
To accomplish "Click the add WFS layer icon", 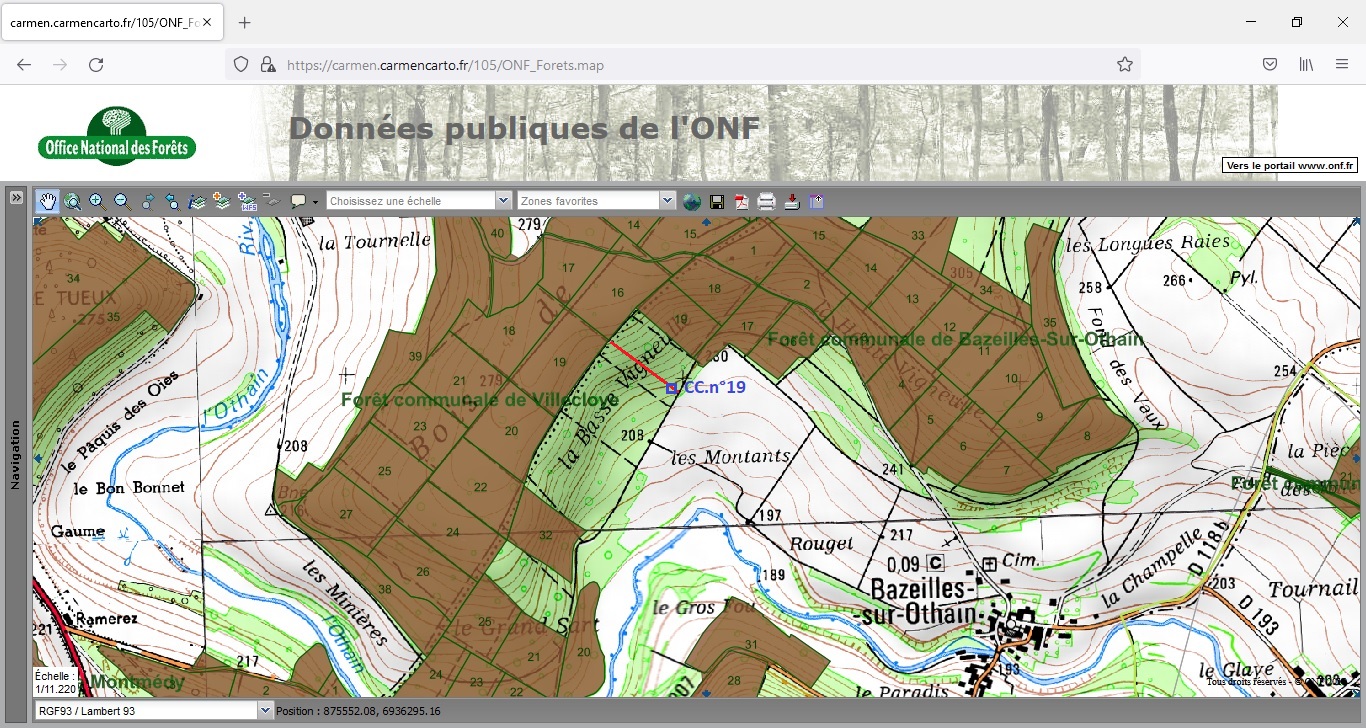I will [246, 201].
